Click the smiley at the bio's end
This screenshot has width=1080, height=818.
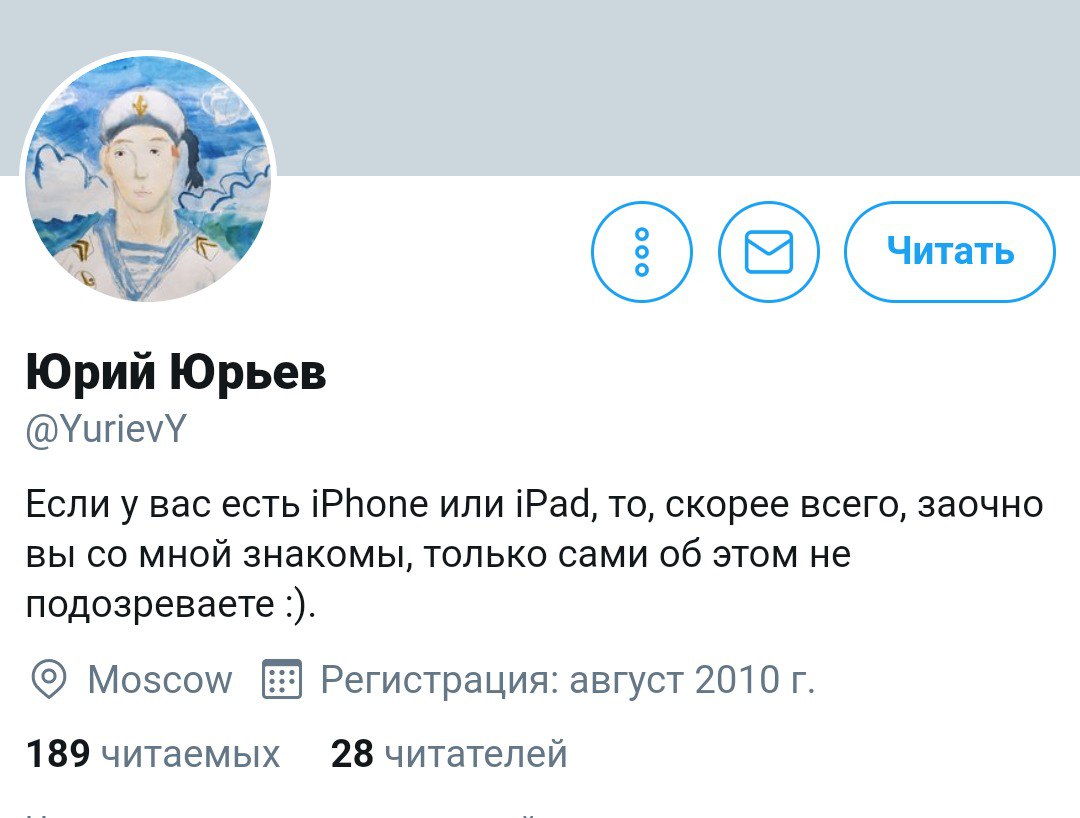pos(296,605)
